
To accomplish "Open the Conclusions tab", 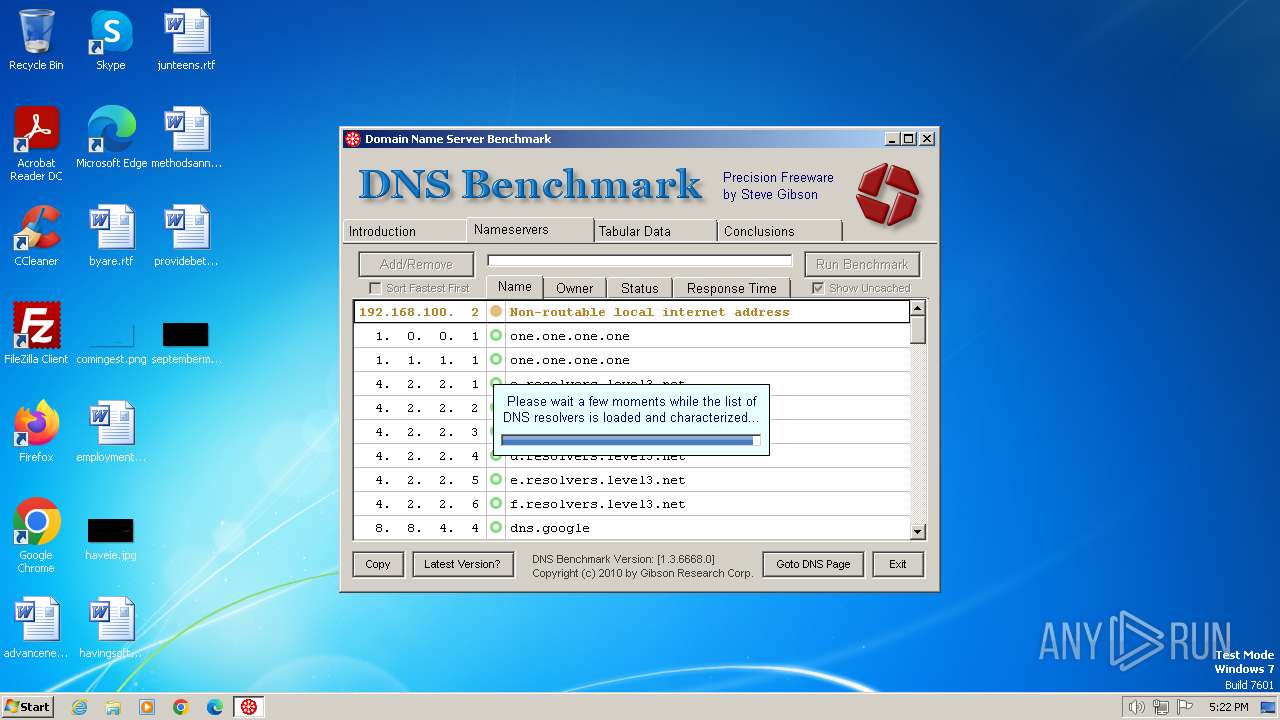I will [x=780, y=231].
